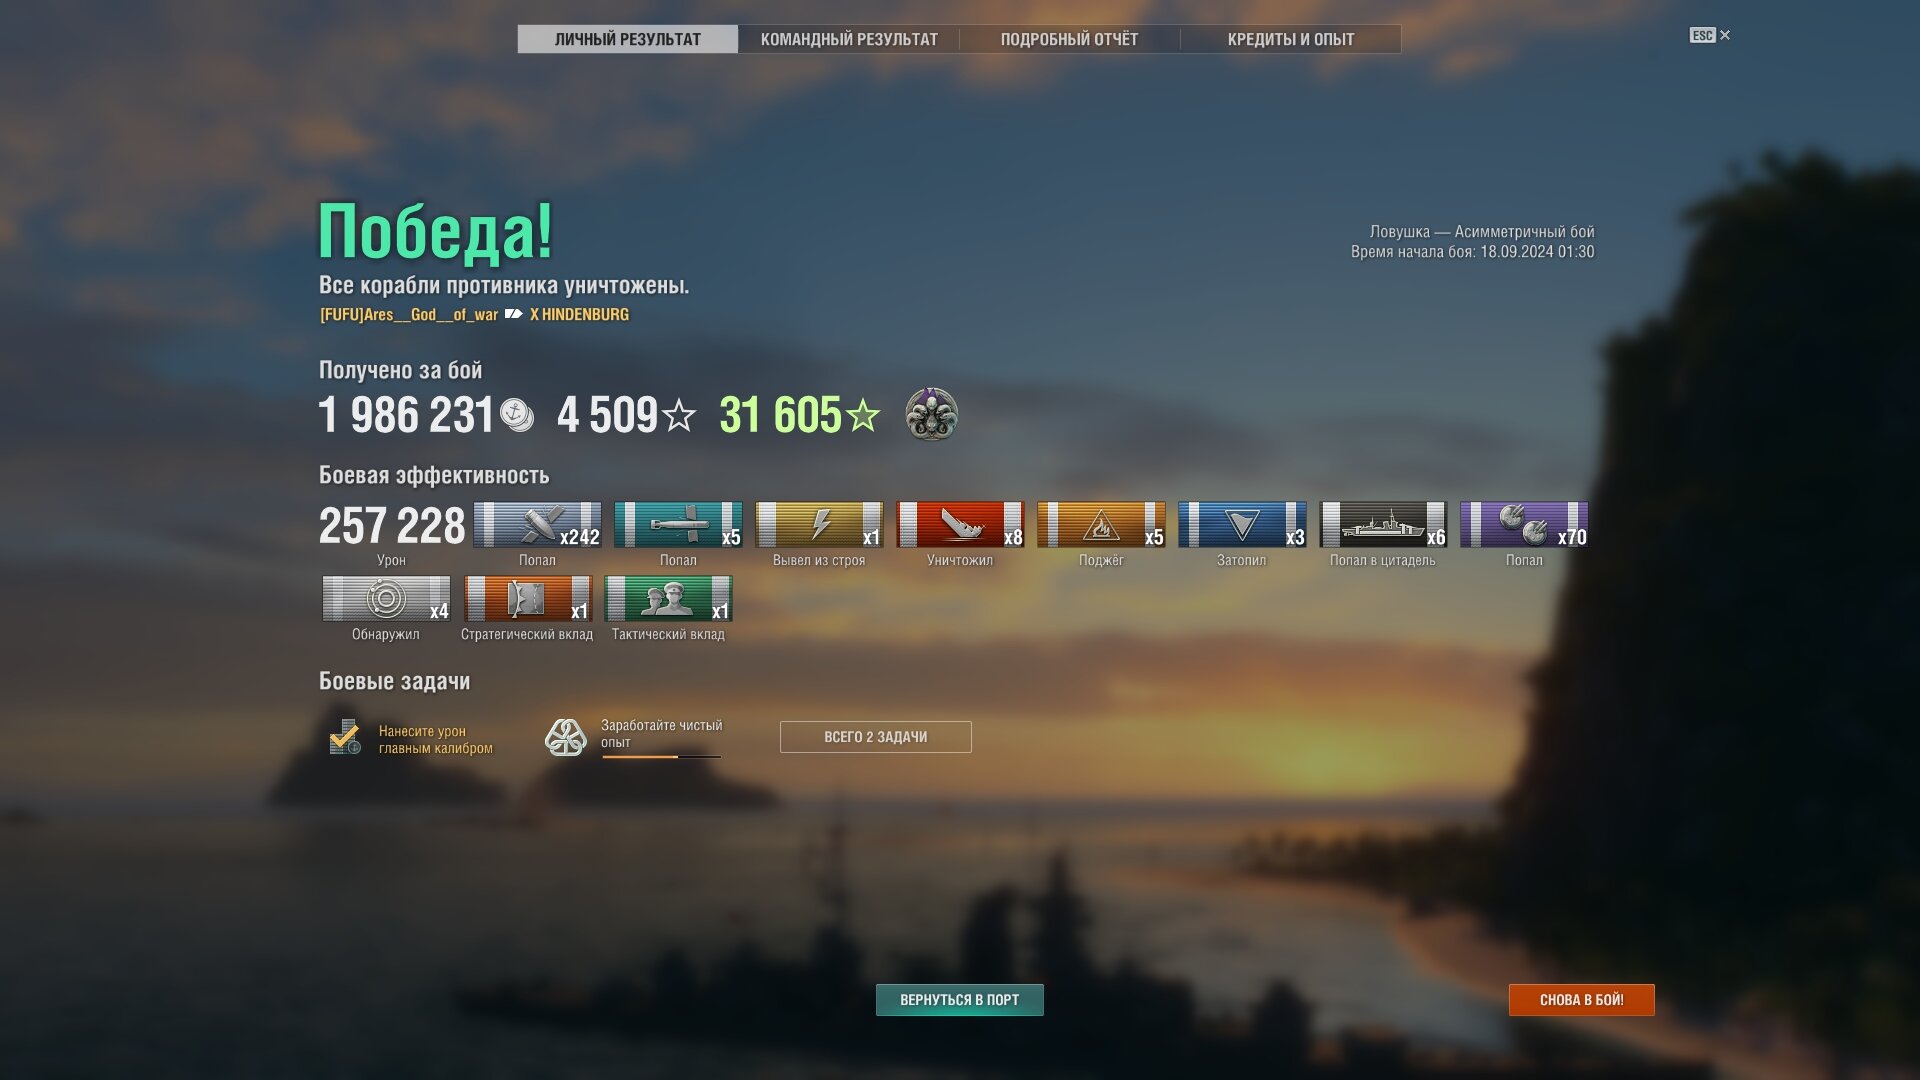The image size is (1920, 1080).
Task: Click the Стратегический вклад ribbon
Action: [527, 599]
